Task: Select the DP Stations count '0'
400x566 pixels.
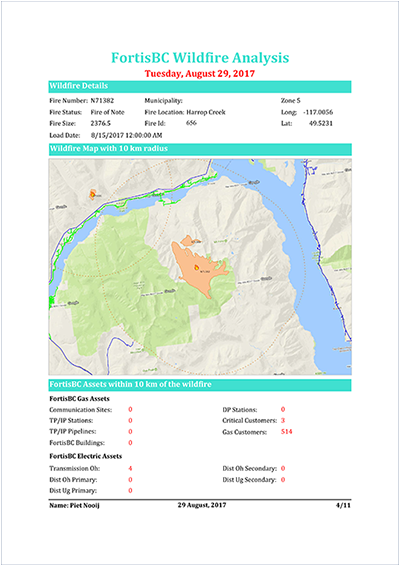Action: pos(283,409)
